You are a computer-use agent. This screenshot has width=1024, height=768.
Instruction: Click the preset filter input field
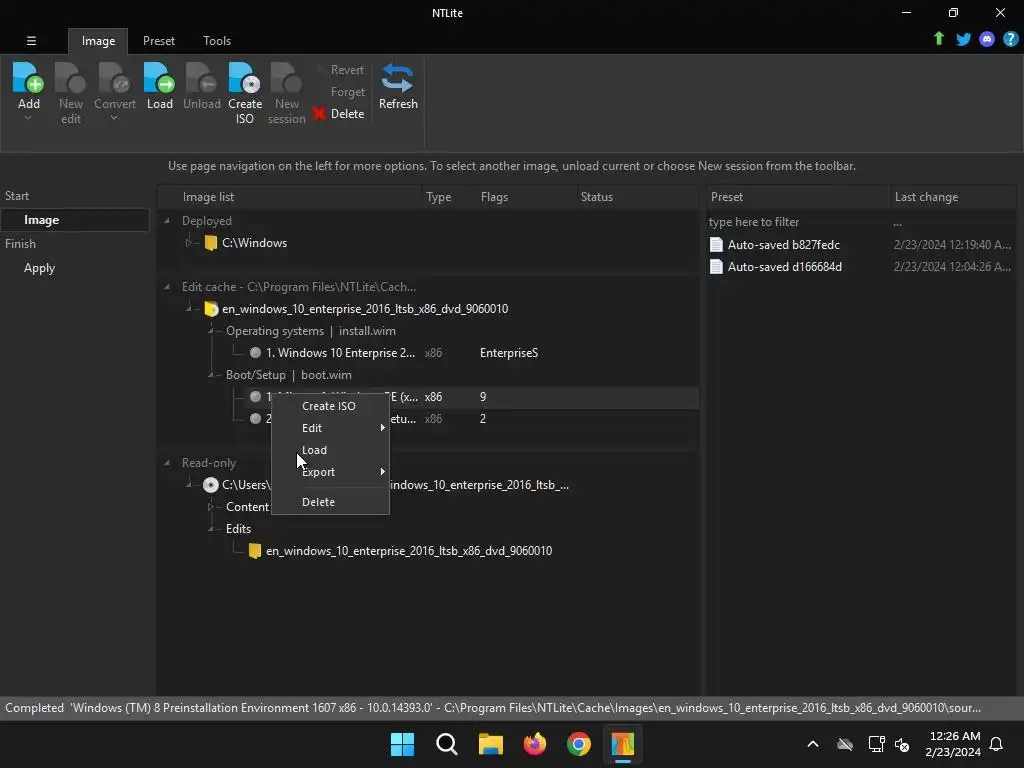click(x=798, y=222)
